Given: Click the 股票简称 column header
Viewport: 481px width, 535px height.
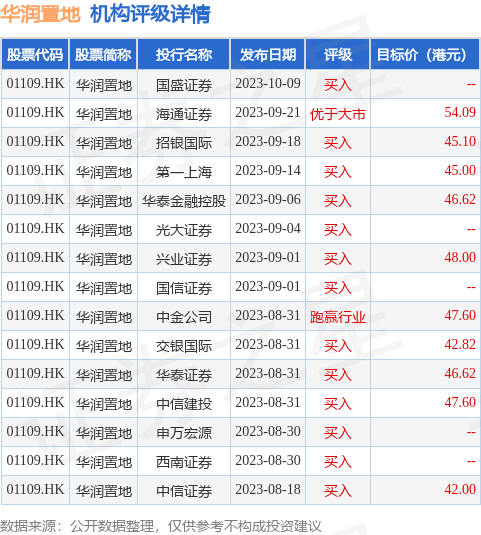Looking at the screenshot, I should tap(103, 54).
